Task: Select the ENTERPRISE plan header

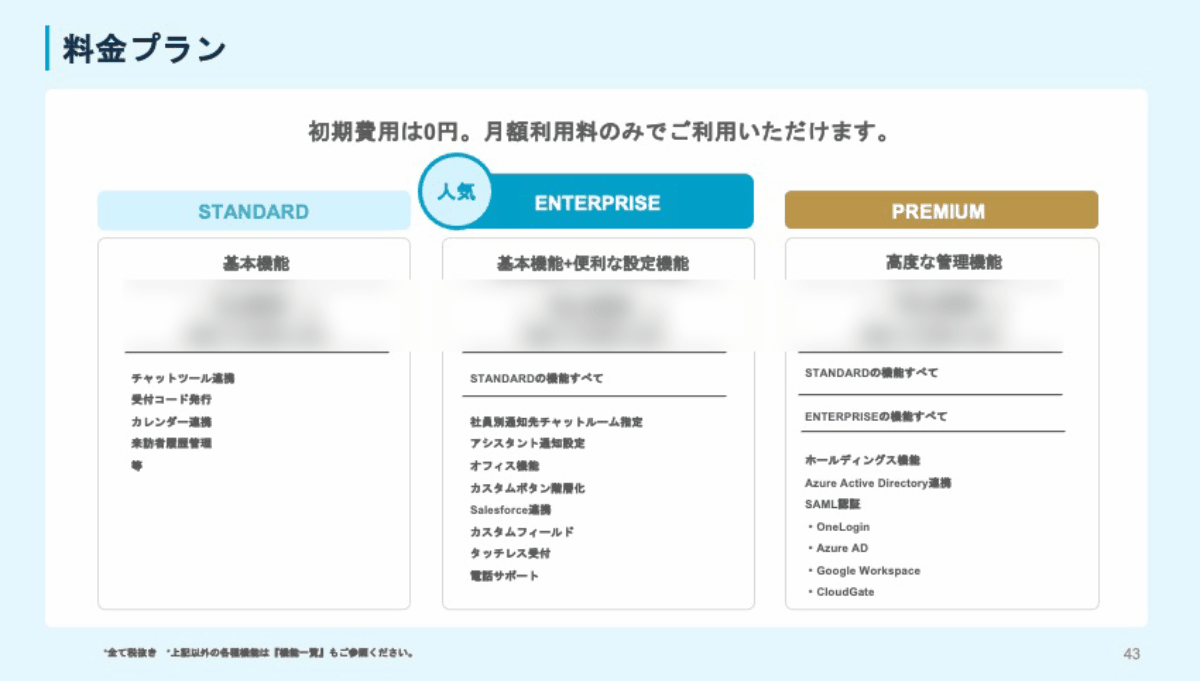Action: (x=597, y=202)
